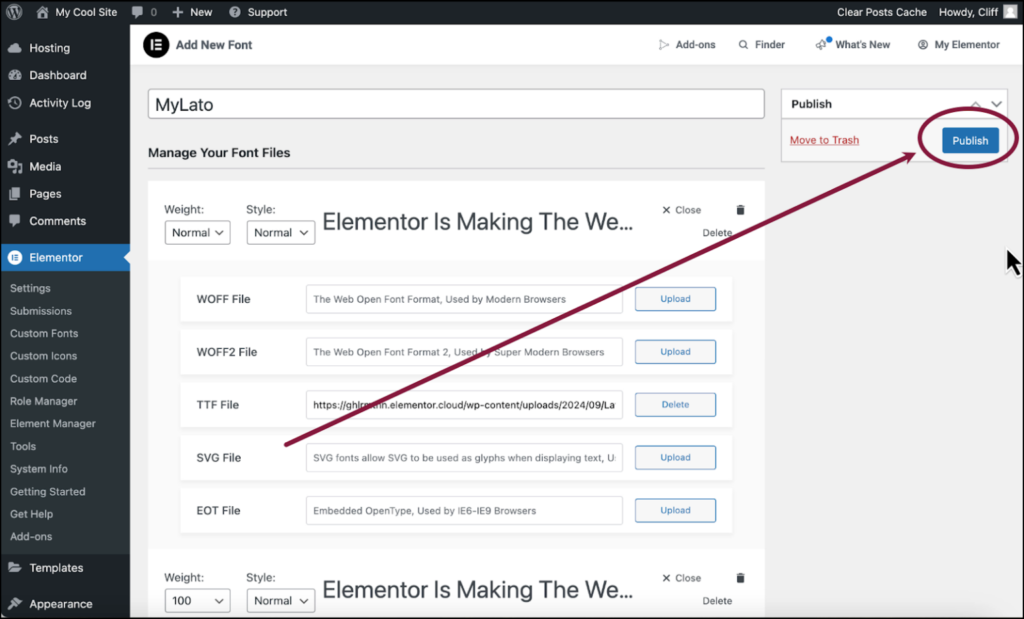This screenshot has height=619, width=1024.
Task: Open Style dropdown in second font variation
Action: click(280, 601)
